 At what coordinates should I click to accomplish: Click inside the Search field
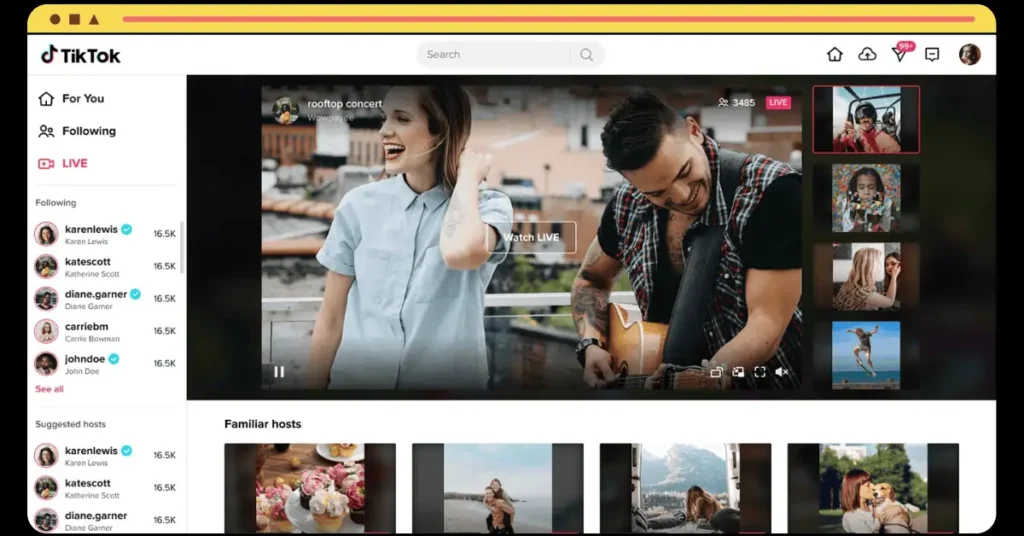pos(496,55)
